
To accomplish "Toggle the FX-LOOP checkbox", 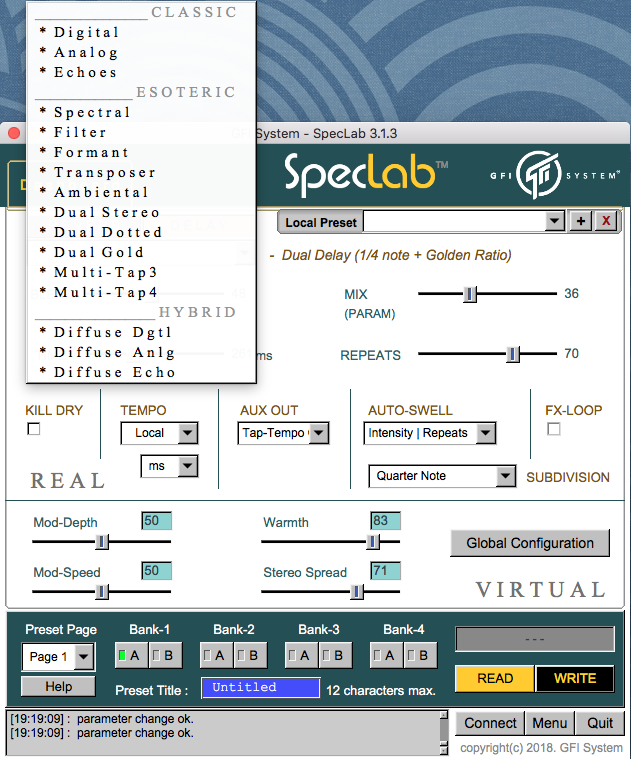I will click(554, 429).
